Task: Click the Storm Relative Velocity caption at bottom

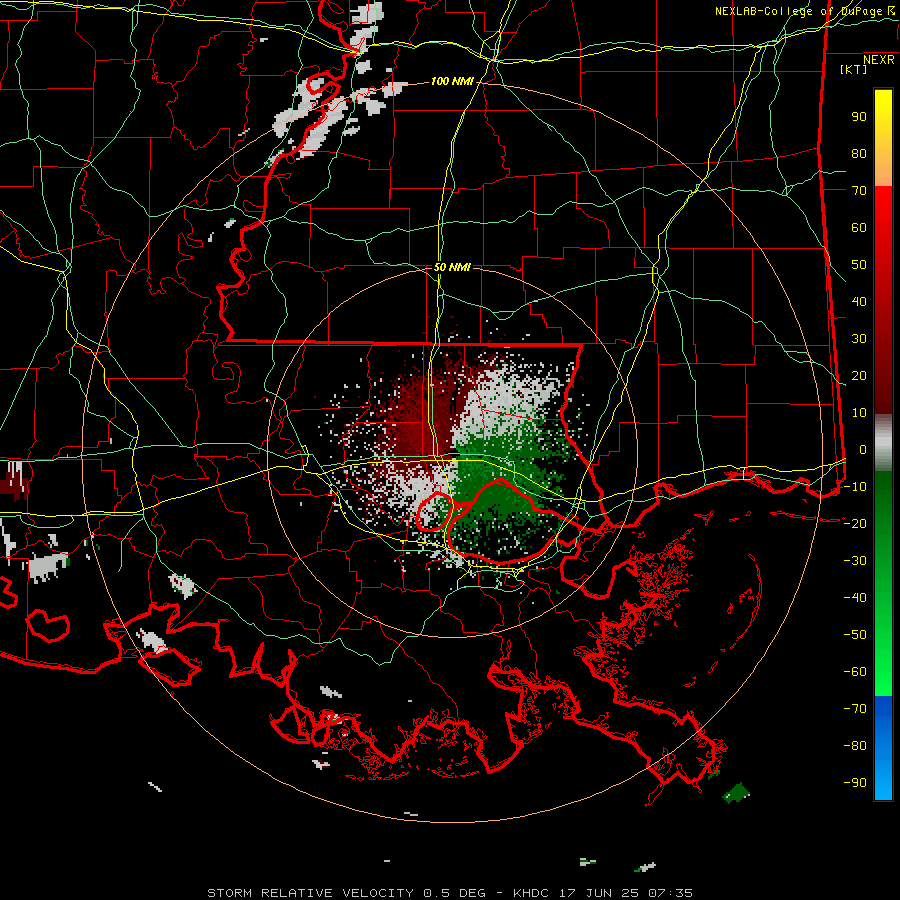Action: (449, 893)
